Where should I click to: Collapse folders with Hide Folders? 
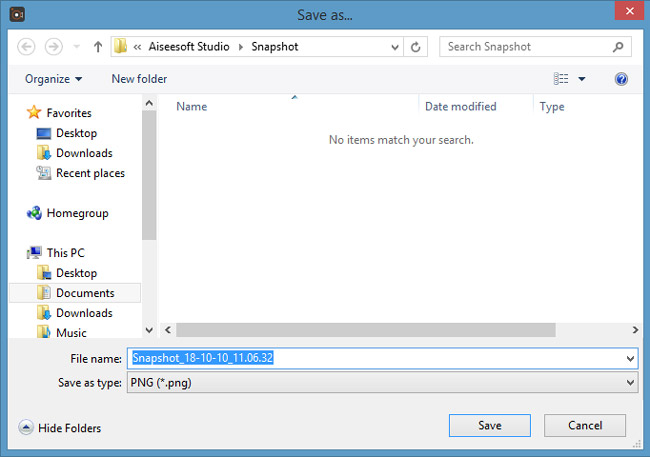[x=60, y=428]
